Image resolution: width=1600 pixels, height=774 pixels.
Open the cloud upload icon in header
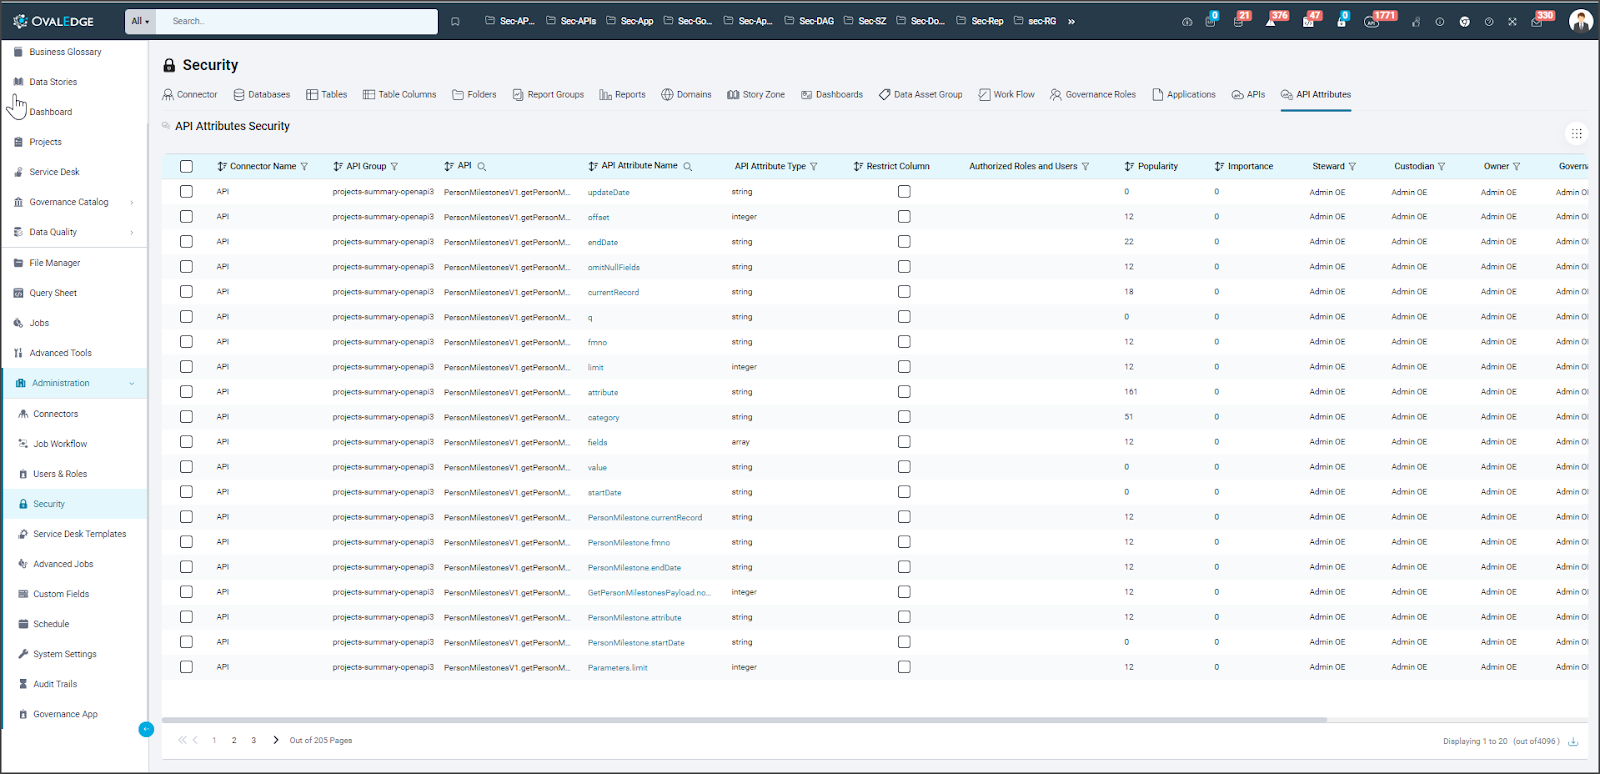coord(1187,21)
